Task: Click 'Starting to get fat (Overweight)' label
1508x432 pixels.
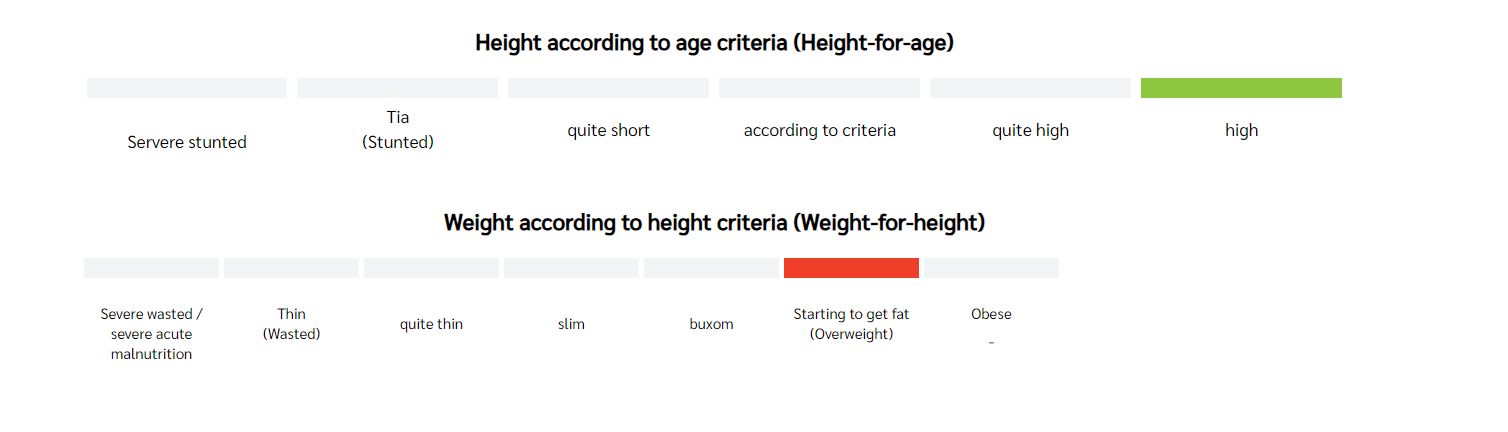Action: click(x=851, y=324)
